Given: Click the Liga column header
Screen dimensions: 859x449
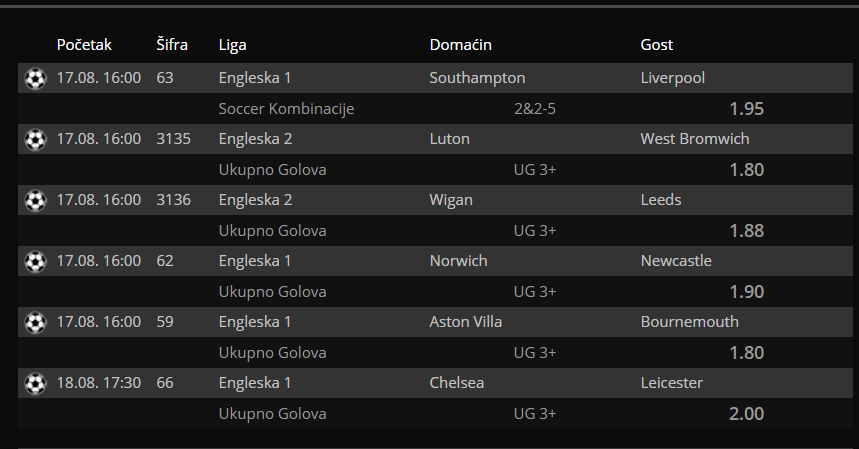Looking at the screenshot, I should click(232, 45).
